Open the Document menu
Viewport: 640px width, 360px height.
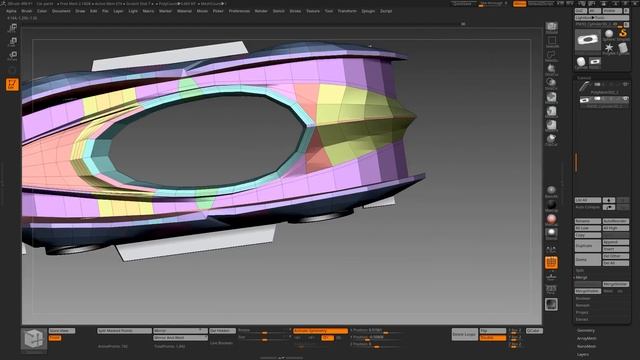click(x=61, y=11)
